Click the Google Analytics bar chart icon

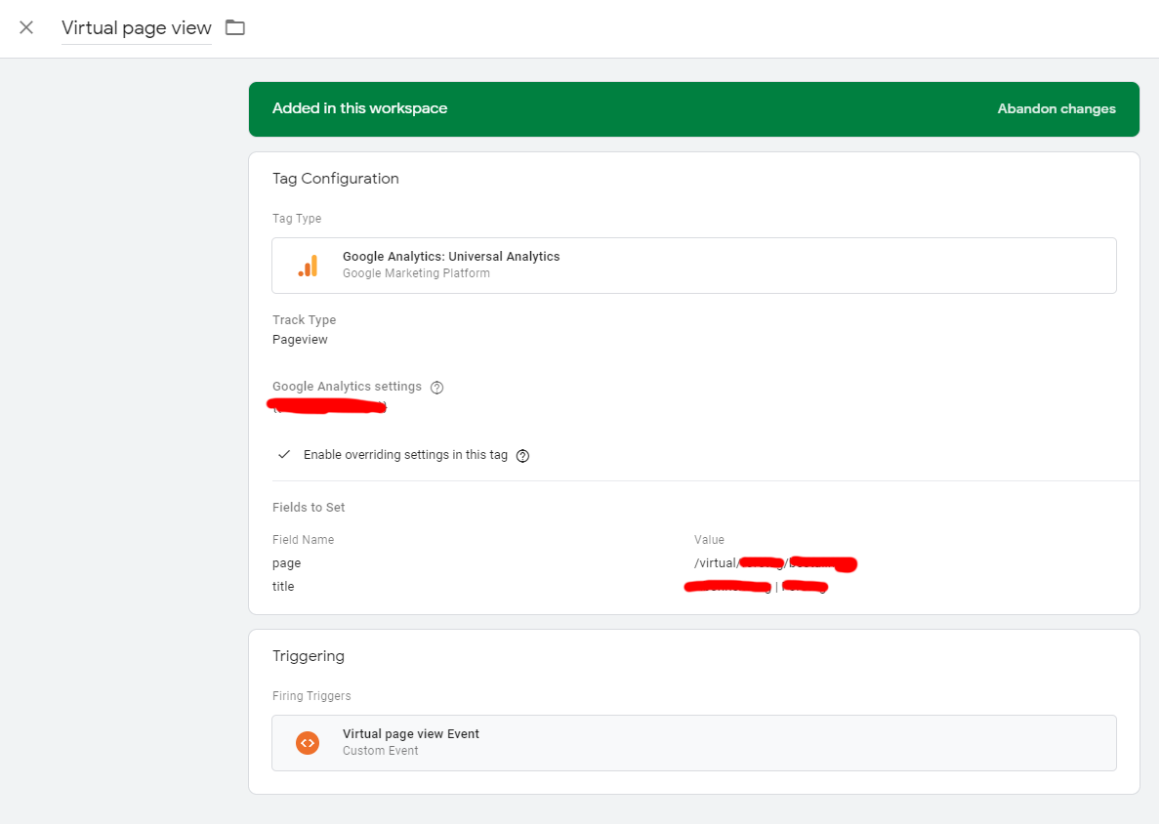pyautogui.click(x=308, y=265)
